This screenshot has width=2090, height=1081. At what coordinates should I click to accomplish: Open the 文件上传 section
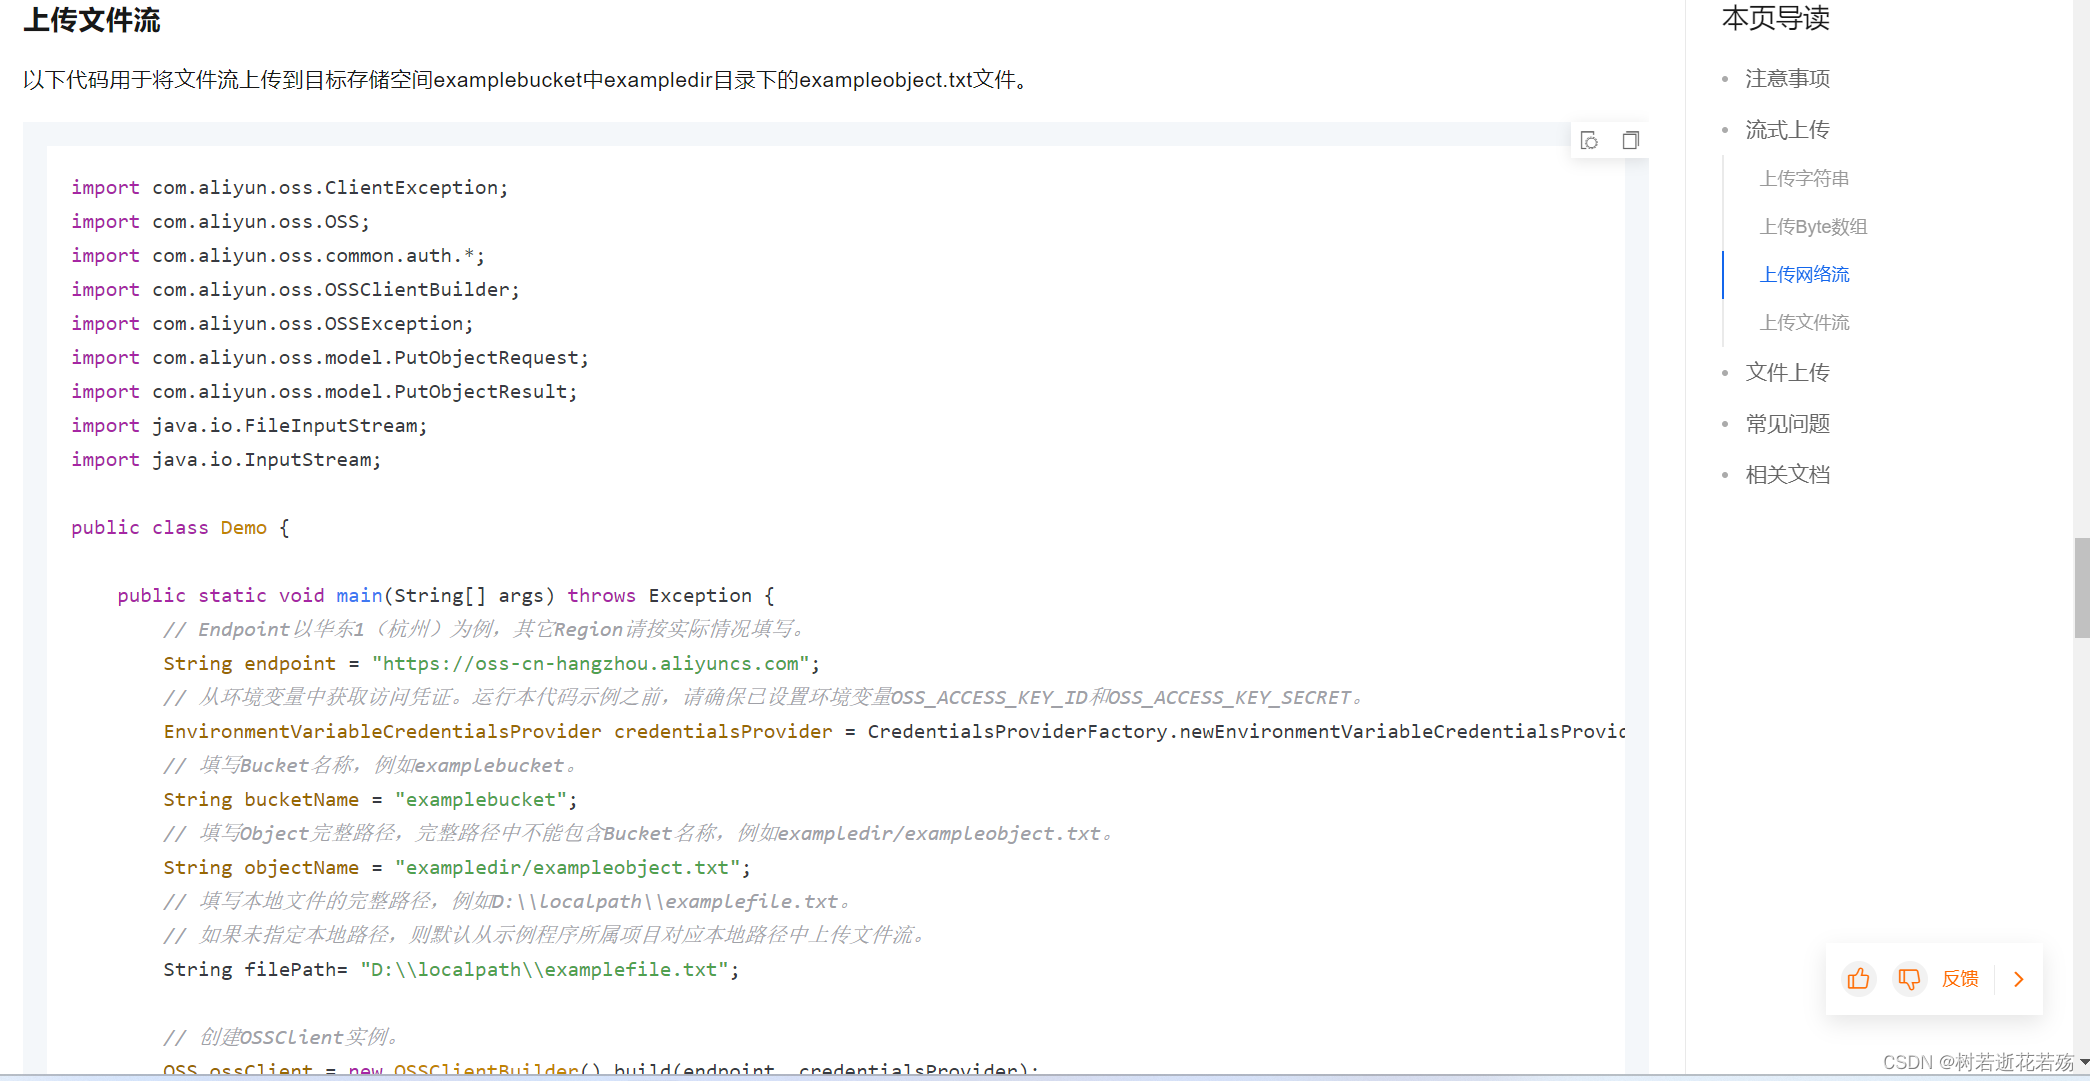1787,371
